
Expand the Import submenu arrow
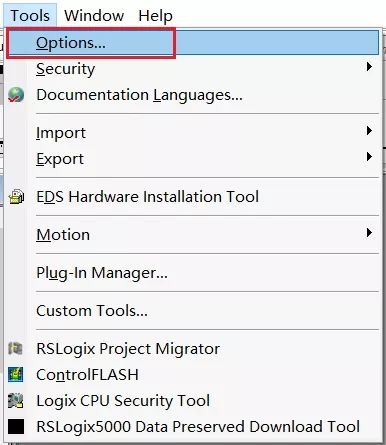369,130
